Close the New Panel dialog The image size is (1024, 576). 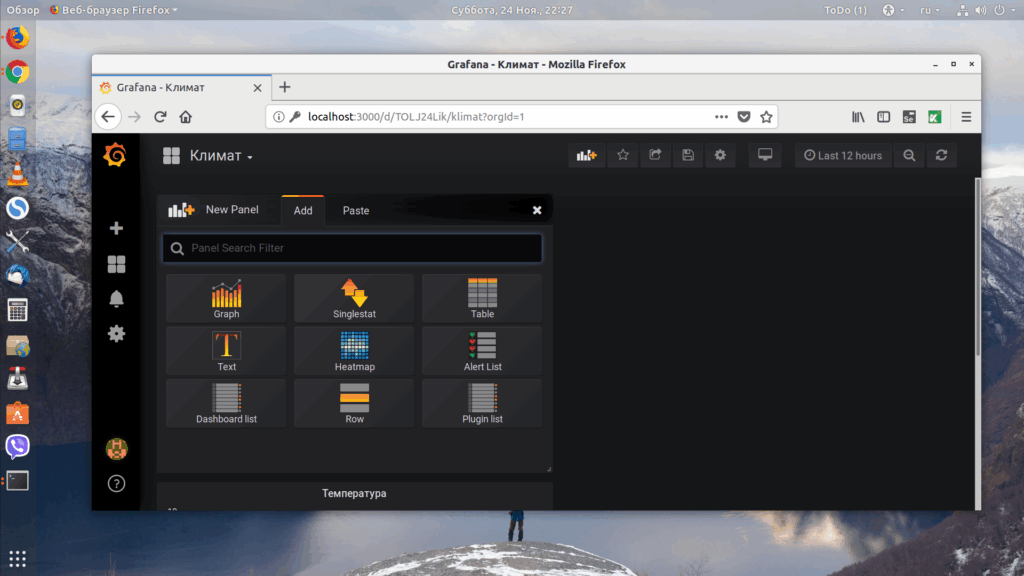coord(537,210)
